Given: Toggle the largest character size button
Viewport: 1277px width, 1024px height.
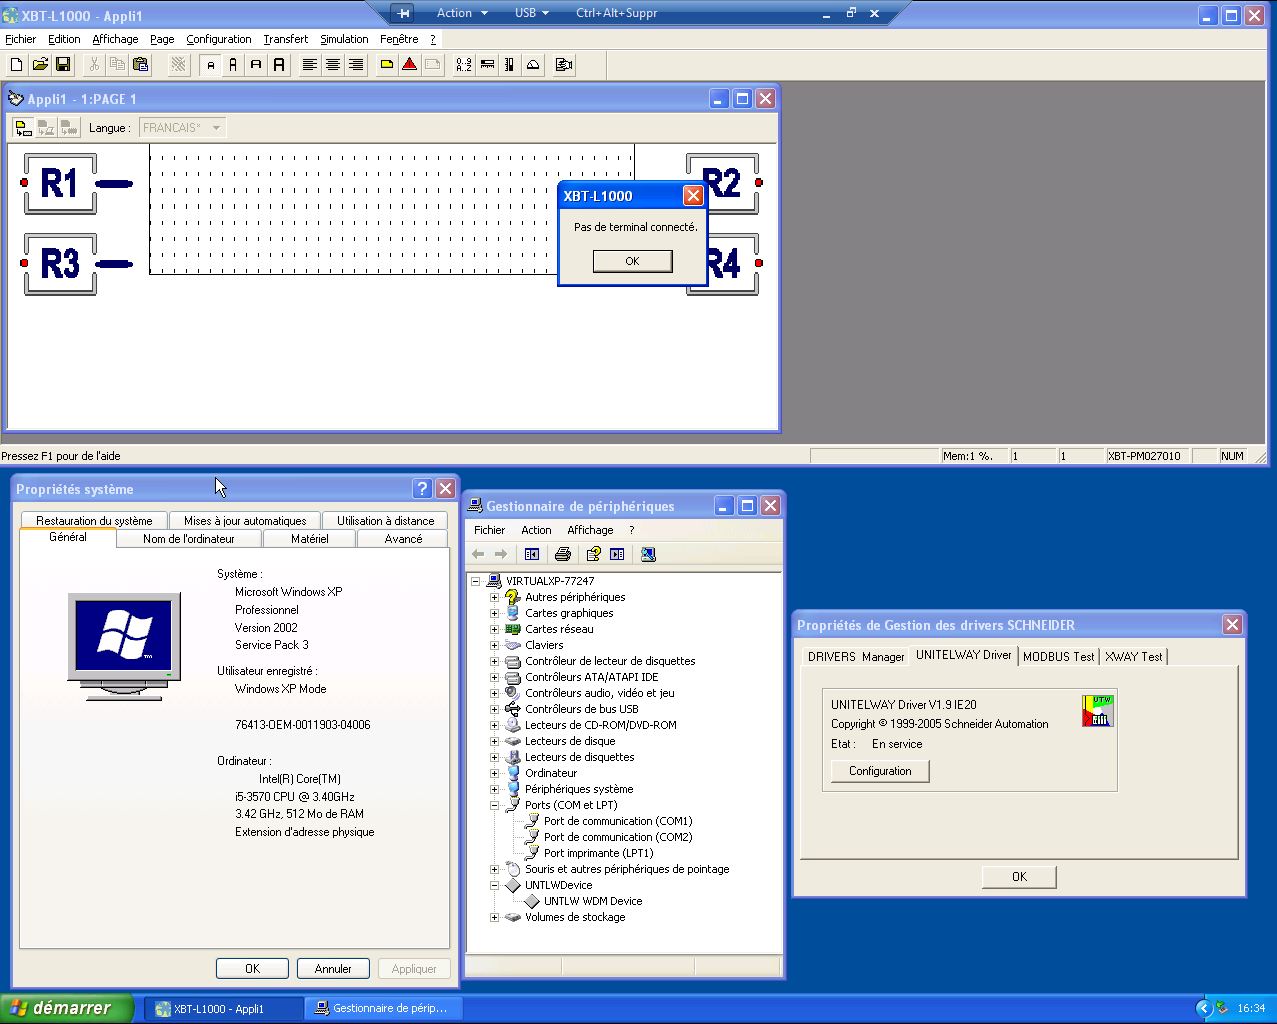Looking at the screenshot, I should point(279,65).
